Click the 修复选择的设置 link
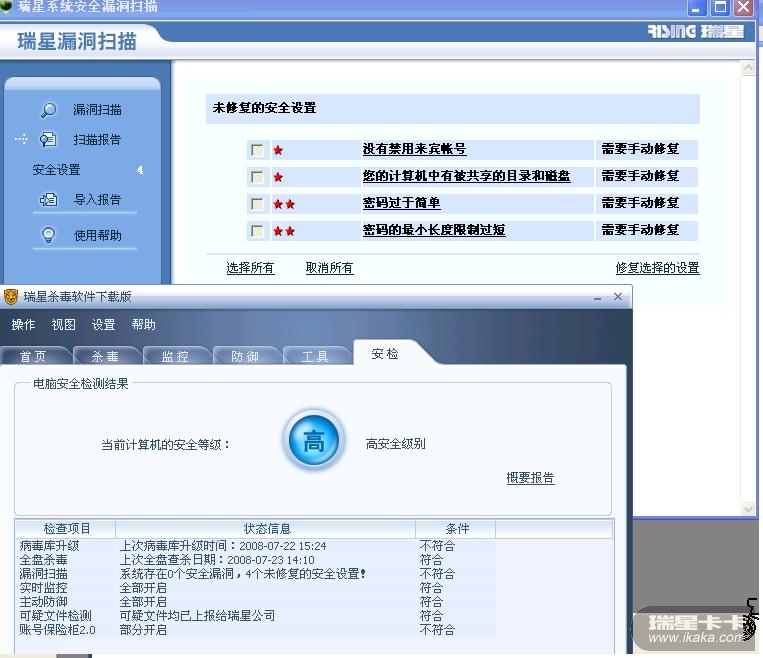 pos(657,268)
